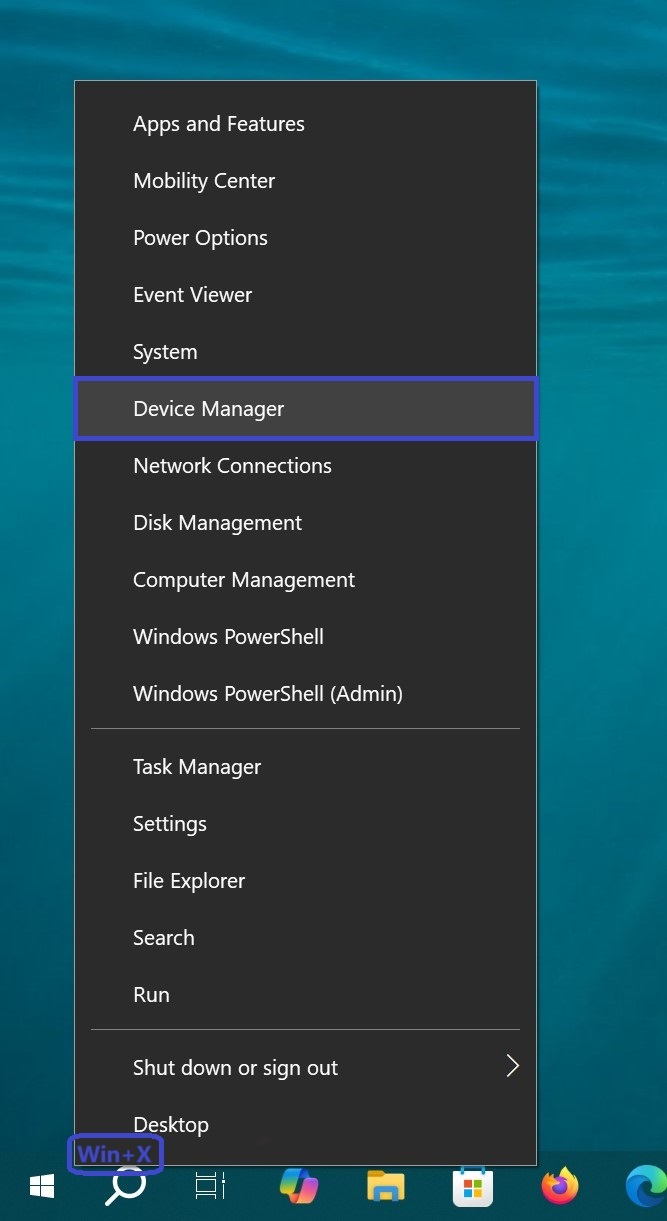Launch Firefox from the taskbar
The image size is (667, 1221).
(x=560, y=1187)
